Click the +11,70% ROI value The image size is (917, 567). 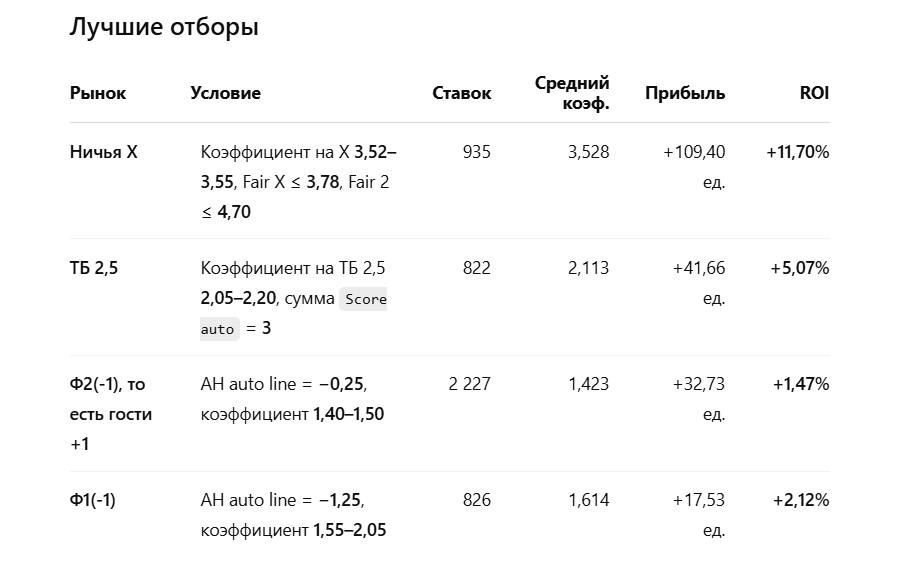click(x=798, y=152)
